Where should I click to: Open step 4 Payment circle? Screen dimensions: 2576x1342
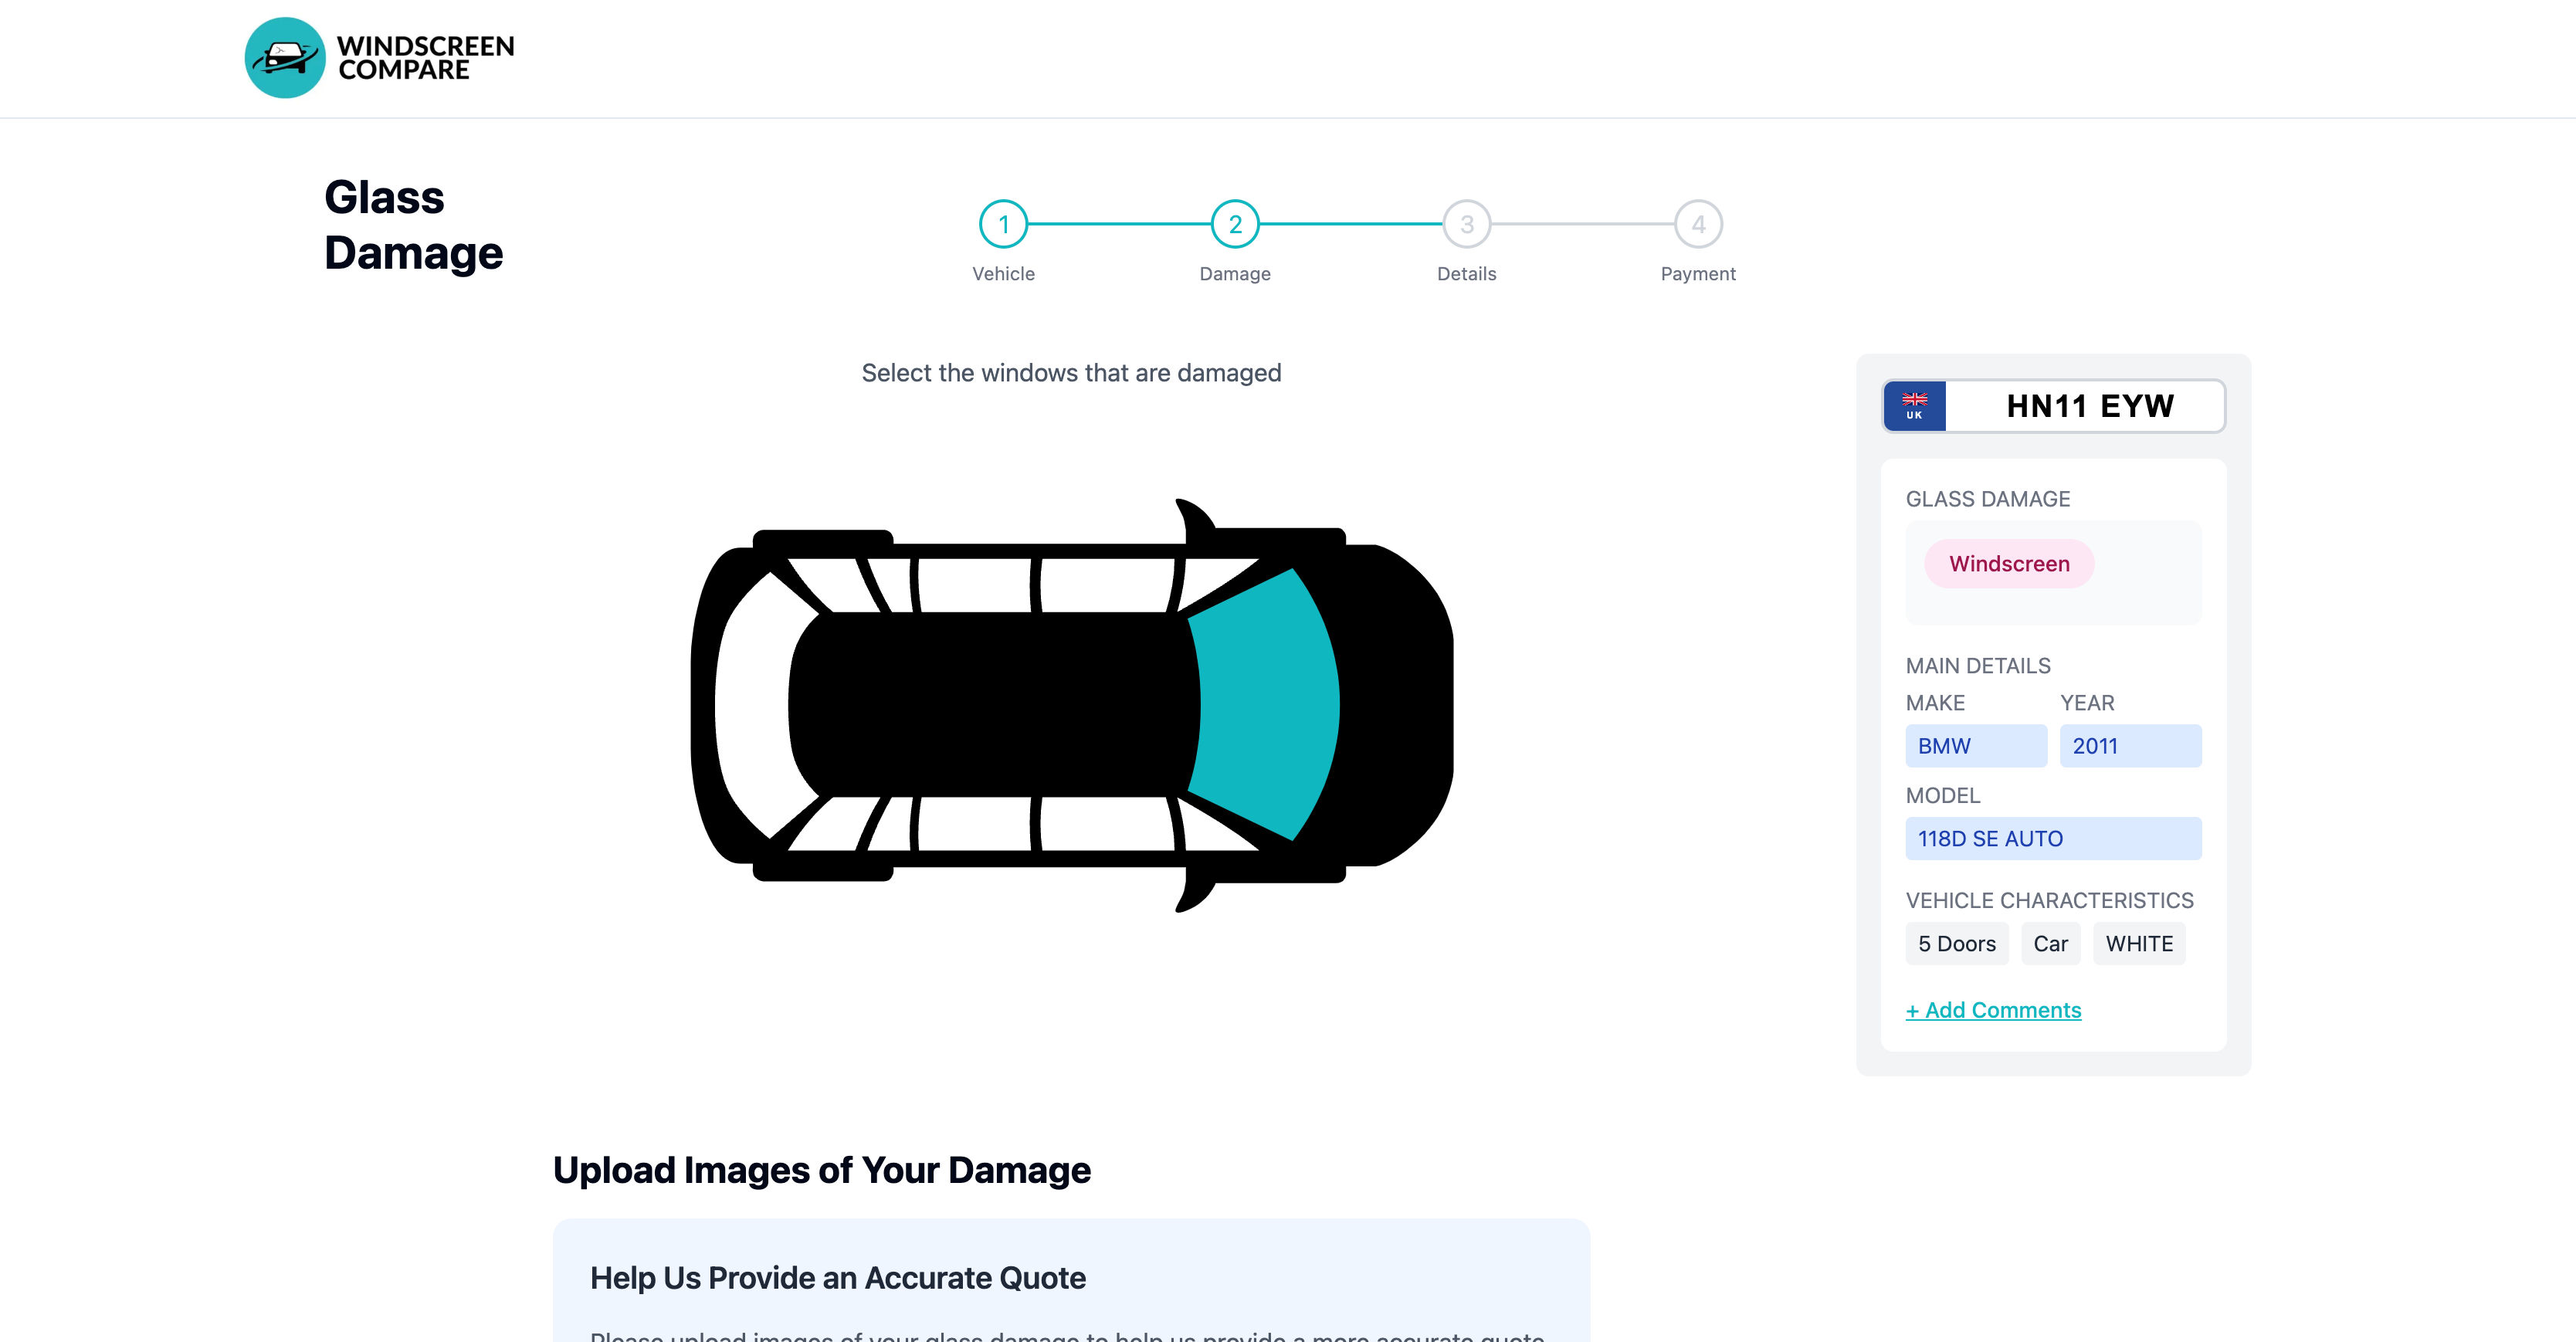(x=1698, y=224)
